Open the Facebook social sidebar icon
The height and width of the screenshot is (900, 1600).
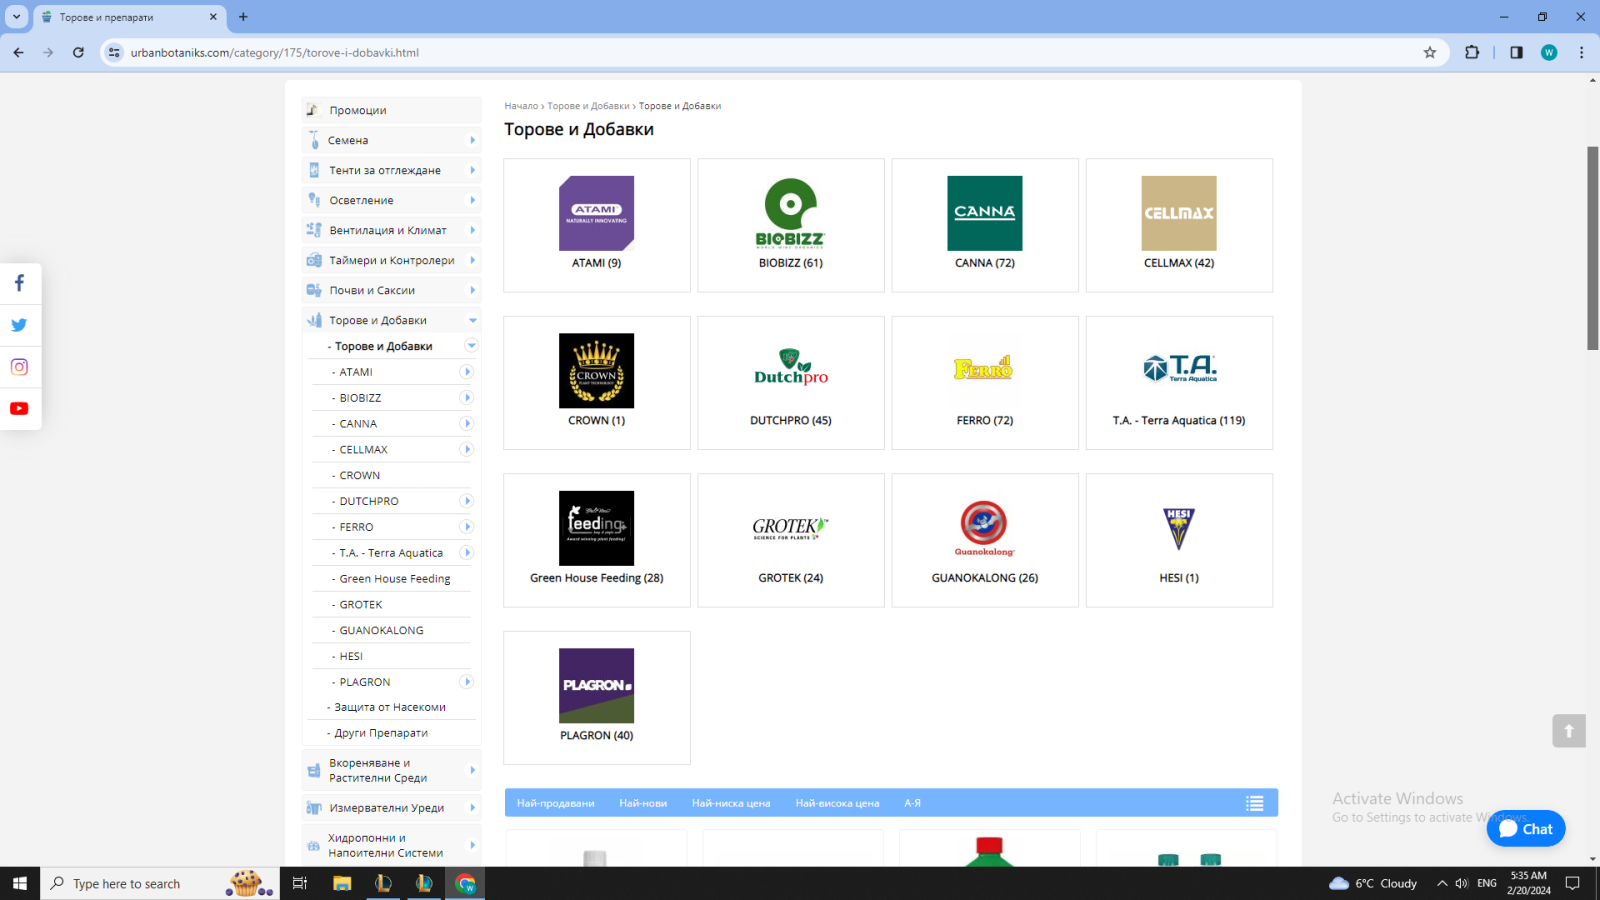click(x=19, y=284)
